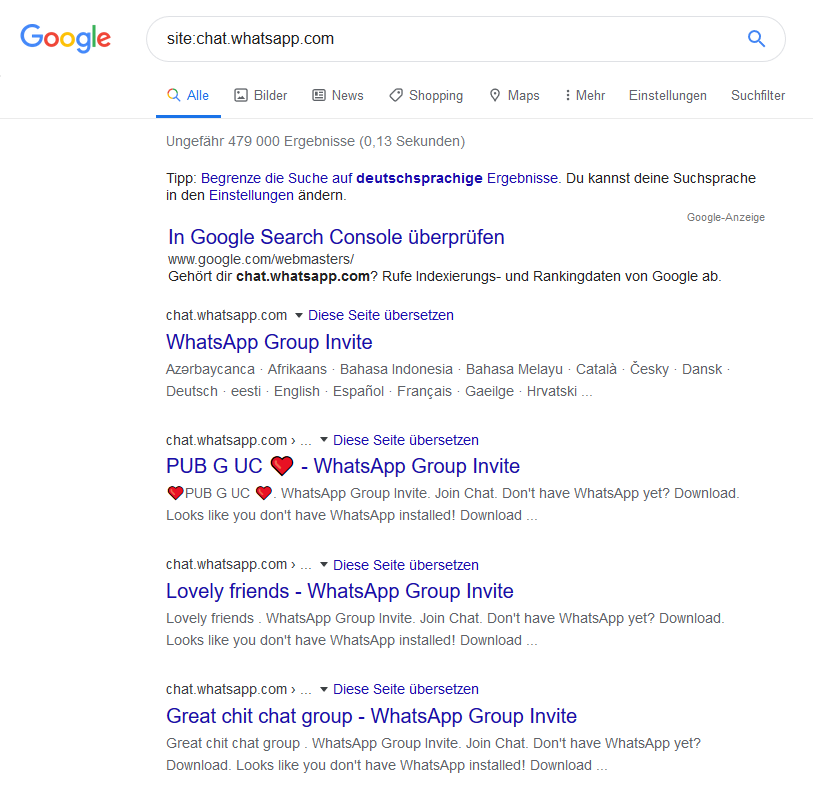The image size is (813, 790).
Task: Expand dropdown arrow for PUB G UC result
Action: pyautogui.click(x=324, y=440)
